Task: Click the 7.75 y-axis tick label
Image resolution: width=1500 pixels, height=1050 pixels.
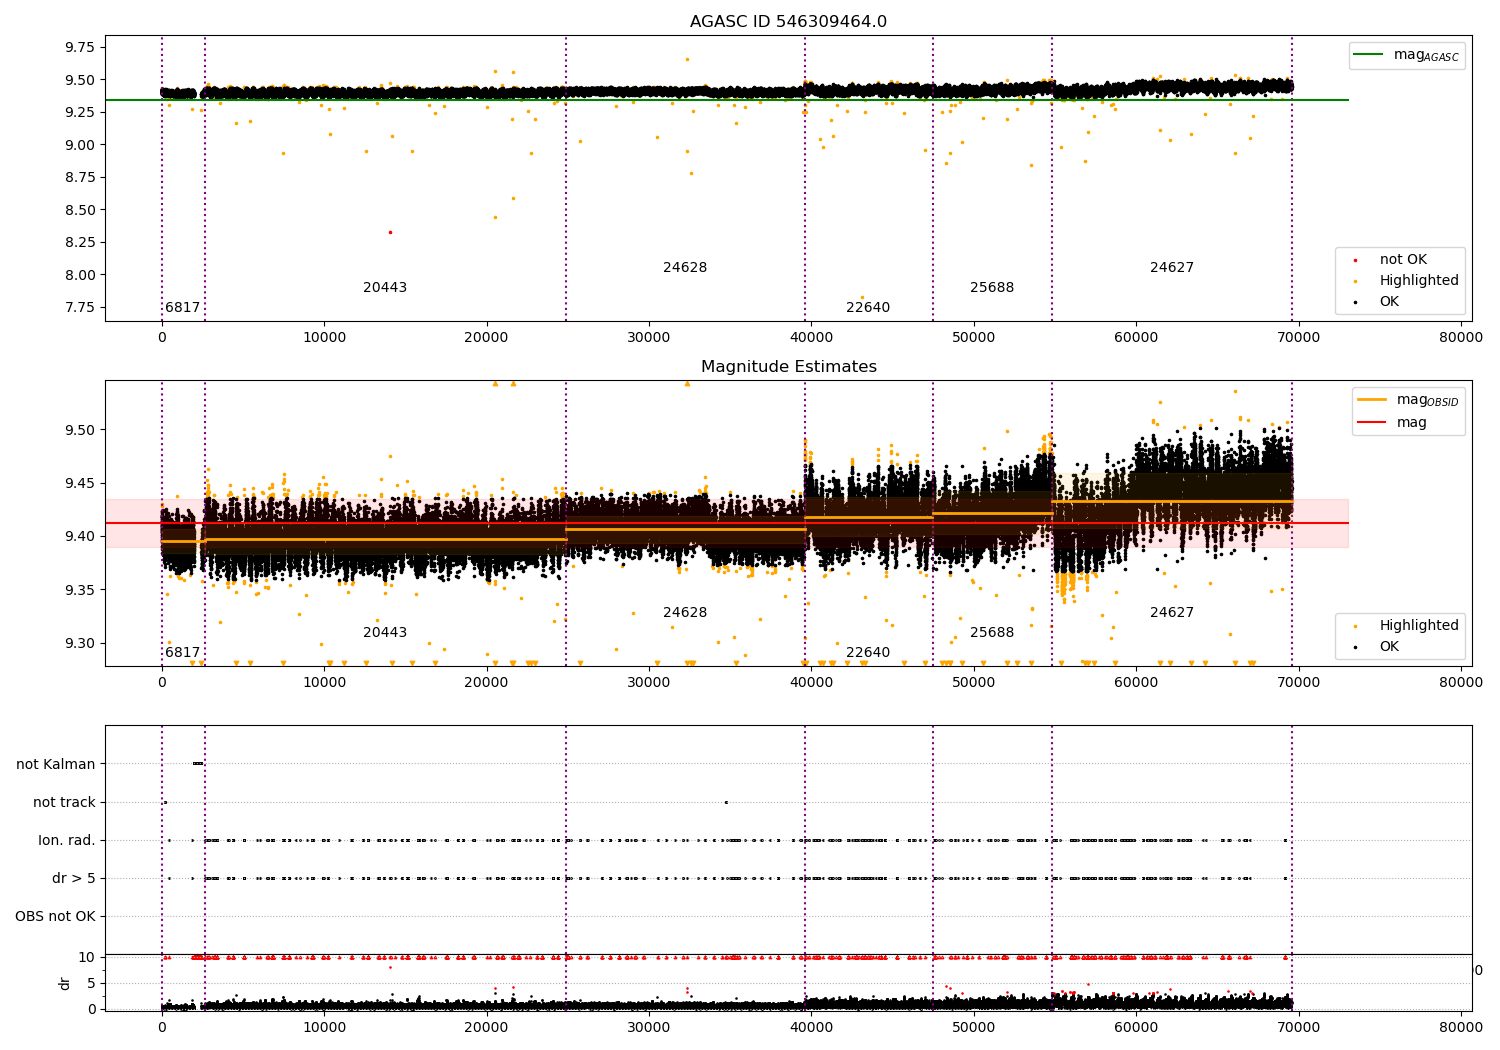Action: point(79,307)
